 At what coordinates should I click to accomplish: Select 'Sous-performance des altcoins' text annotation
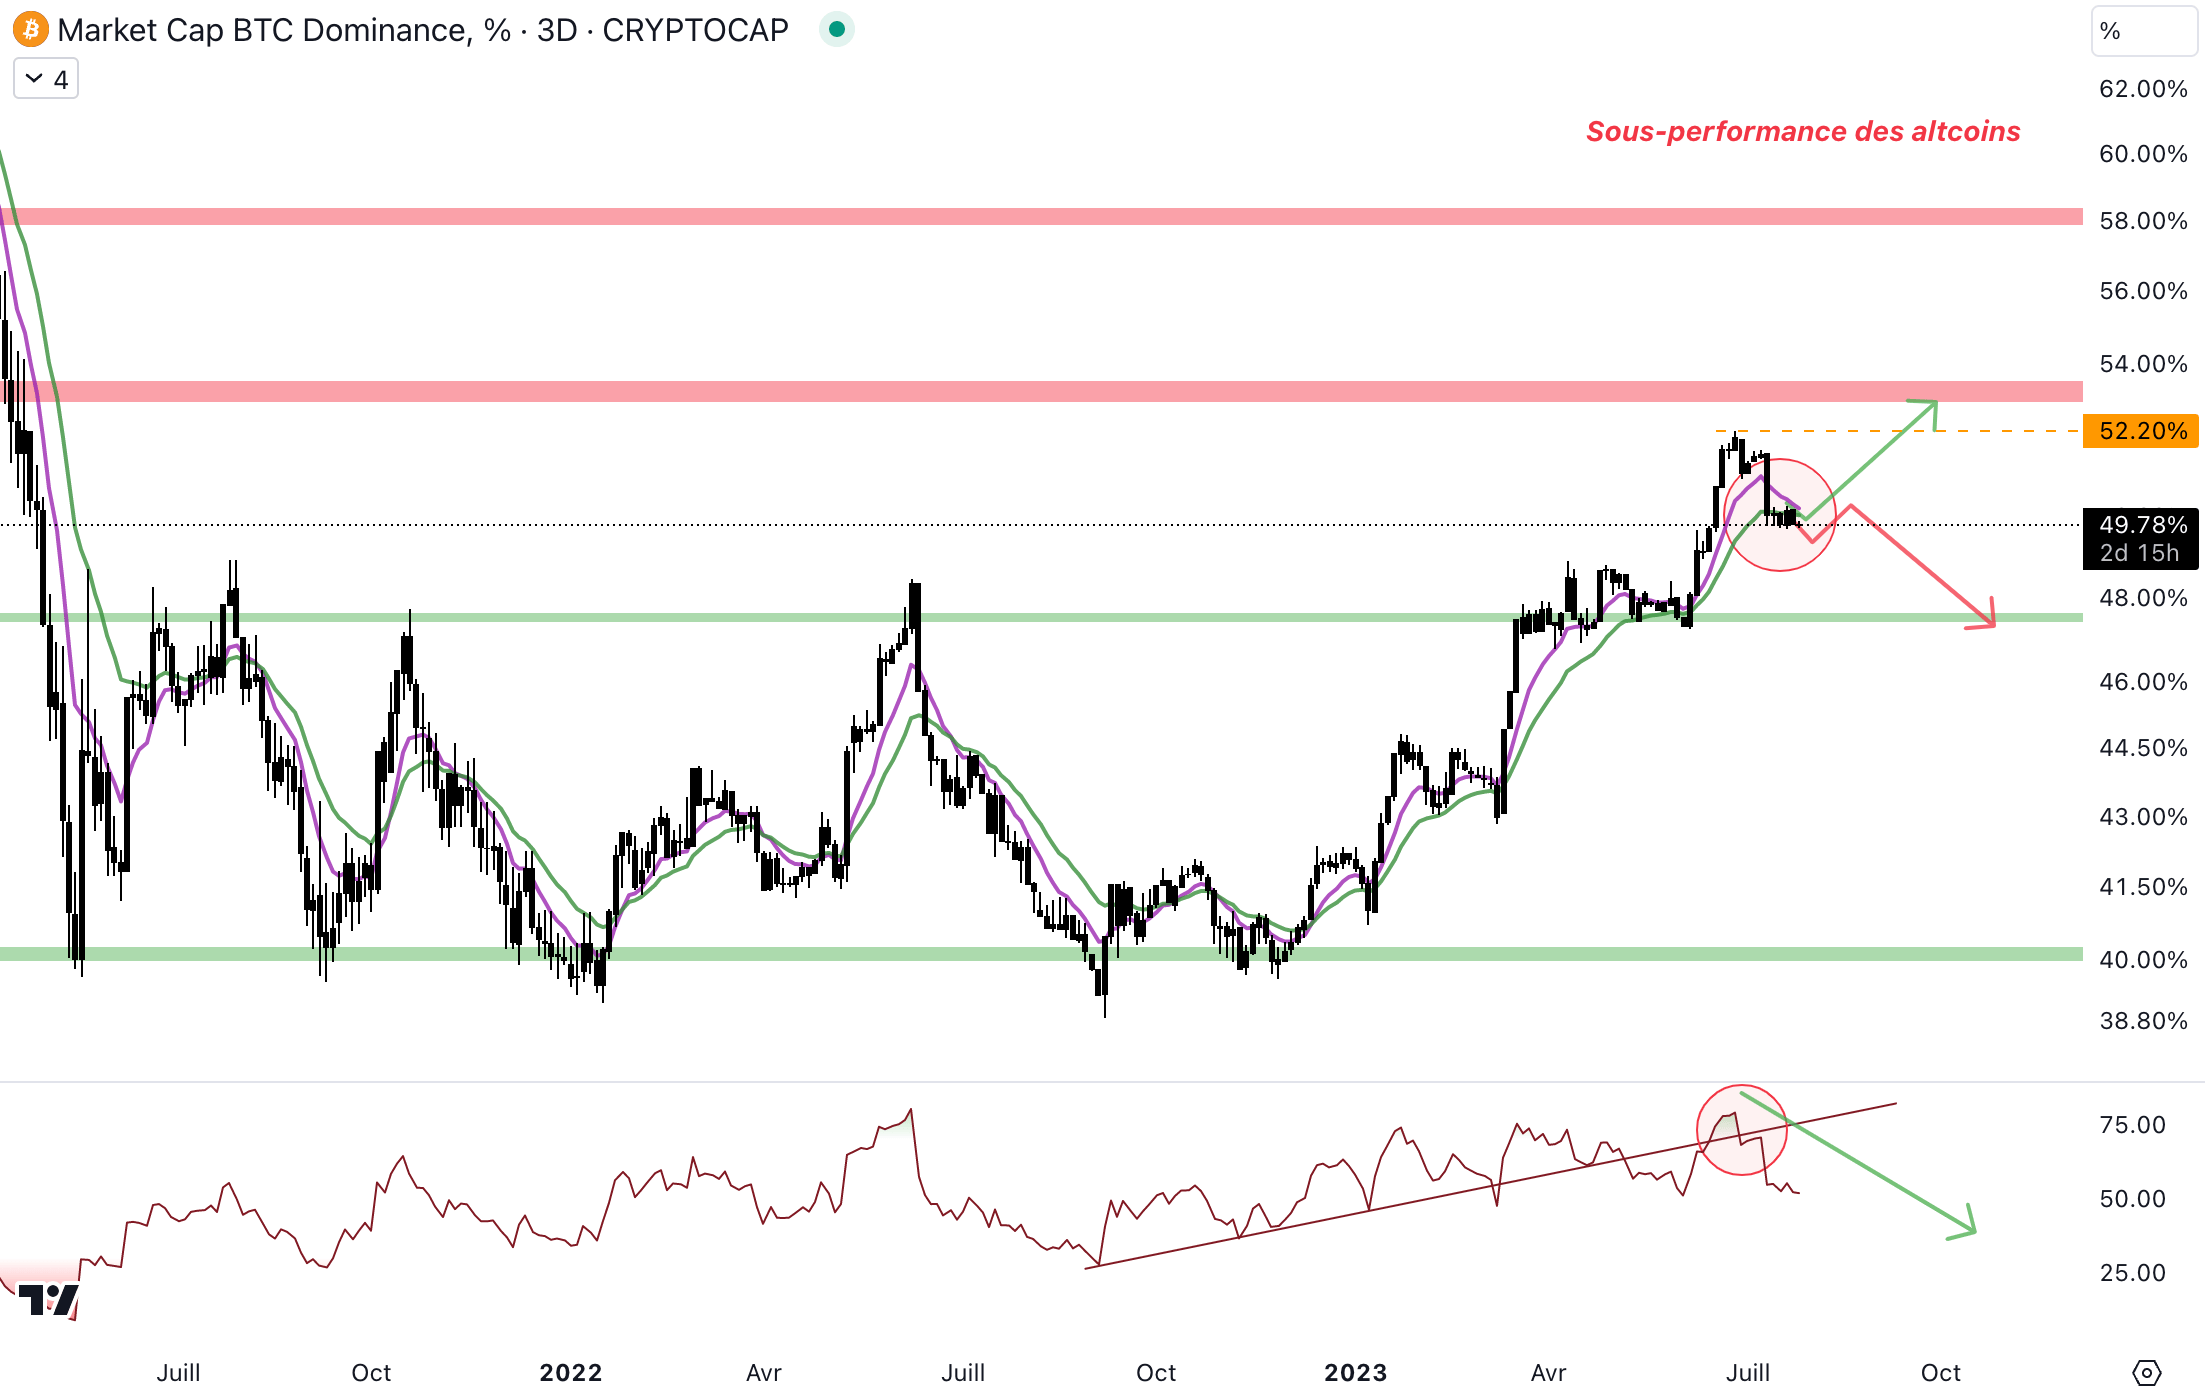[1803, 132]
